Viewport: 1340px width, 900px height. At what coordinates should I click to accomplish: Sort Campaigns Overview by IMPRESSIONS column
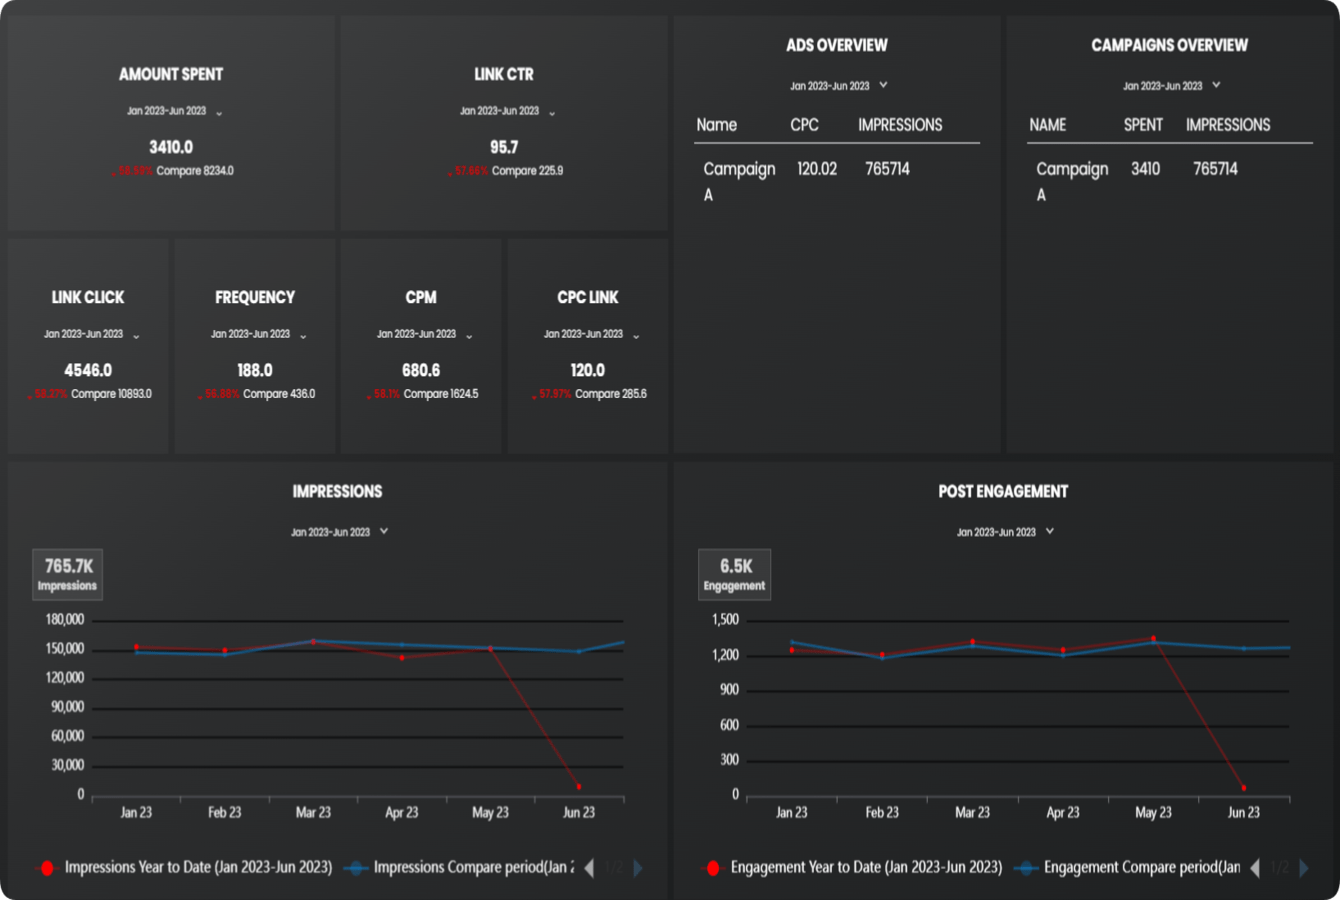pos(1228,125)
